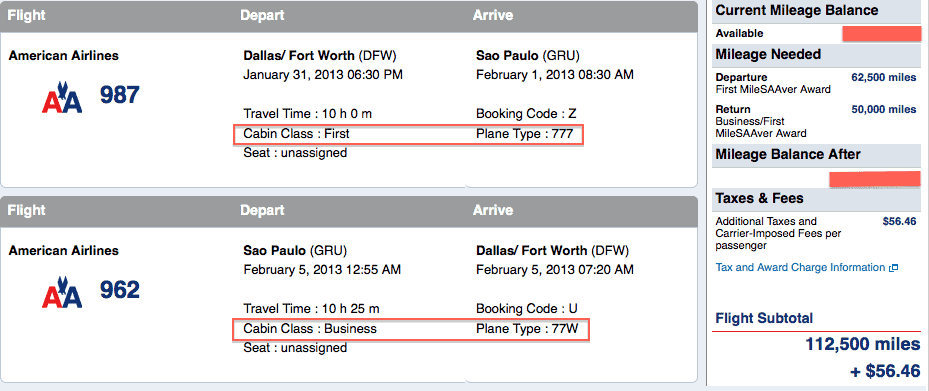Click the American Airlines logo for flight 962
This screenshot has height=391, width=929.
click(62, 291)
